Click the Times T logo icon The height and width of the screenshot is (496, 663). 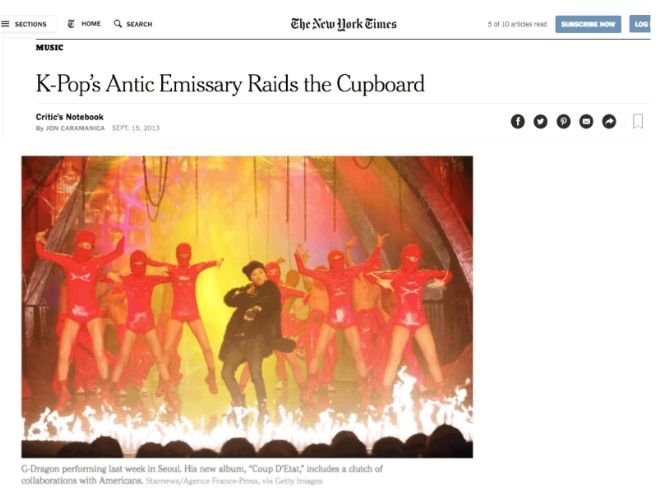(x=71, y=24)
